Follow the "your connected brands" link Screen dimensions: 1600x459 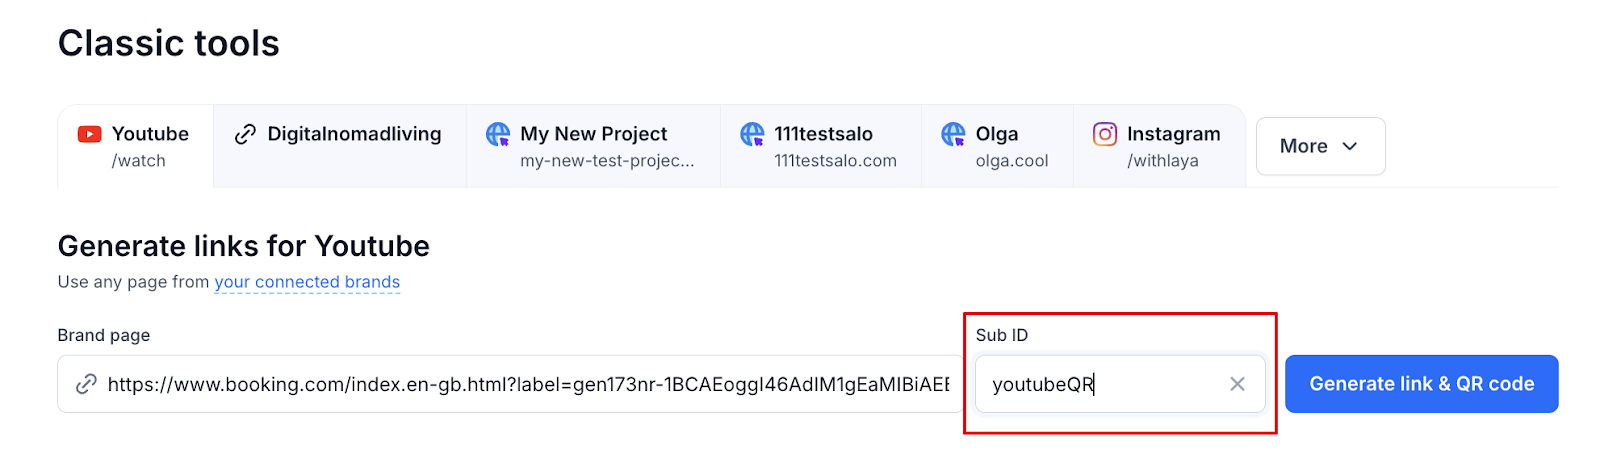307,282
